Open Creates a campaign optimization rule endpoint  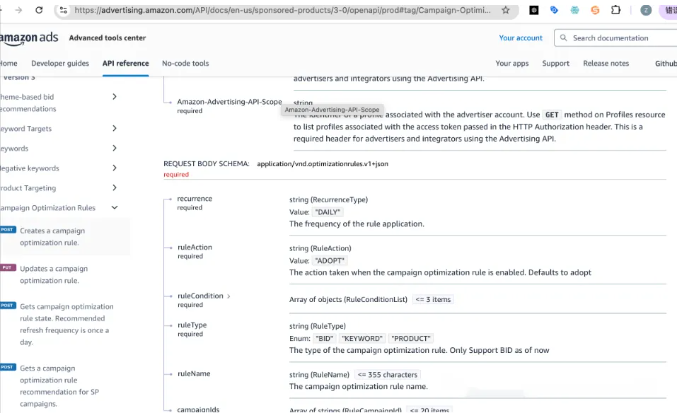pos(52,237)
